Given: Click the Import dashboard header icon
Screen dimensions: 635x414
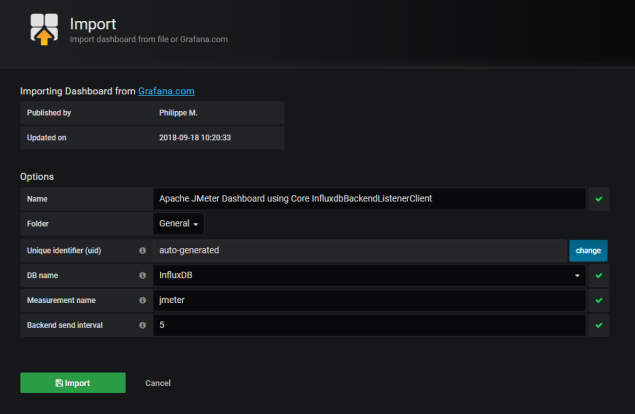Looking at the screenshot, I should [x=44, y=30].
